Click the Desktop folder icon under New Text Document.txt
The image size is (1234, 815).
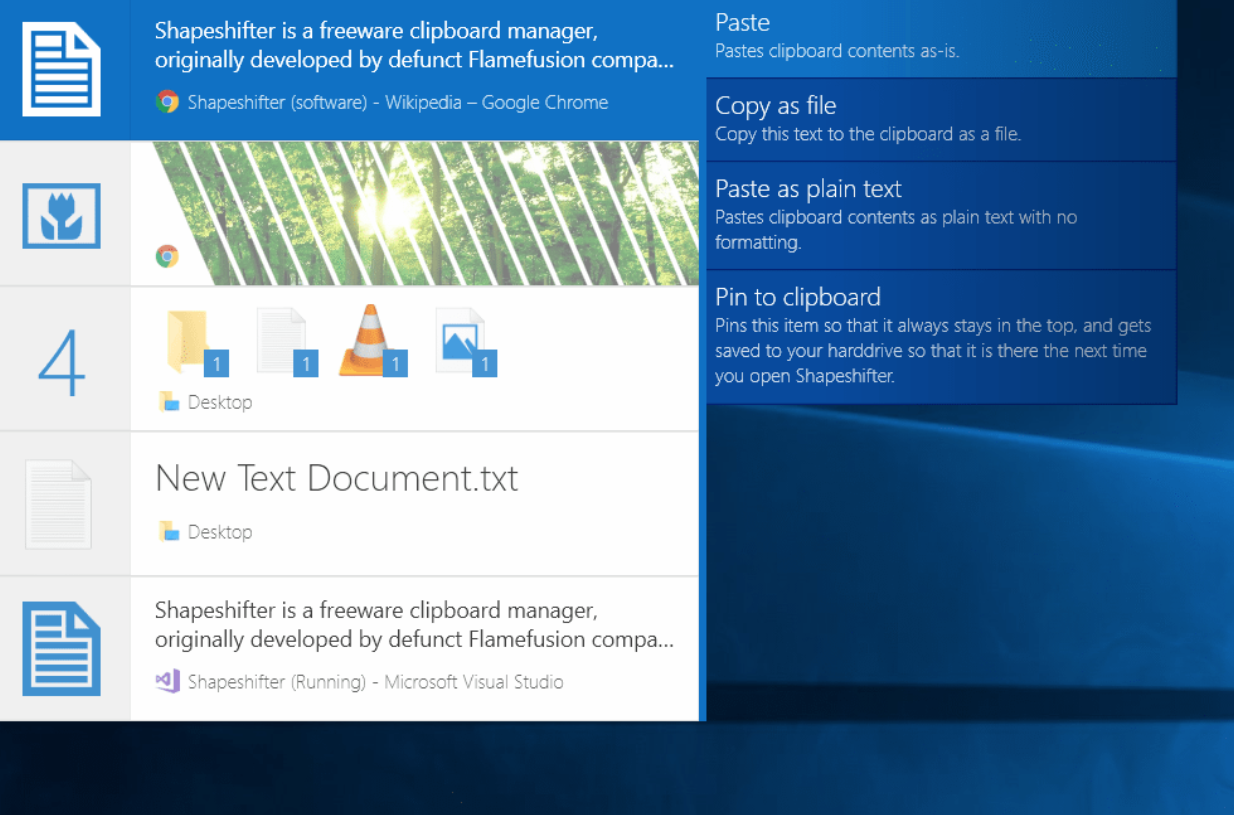coord(169,532)
